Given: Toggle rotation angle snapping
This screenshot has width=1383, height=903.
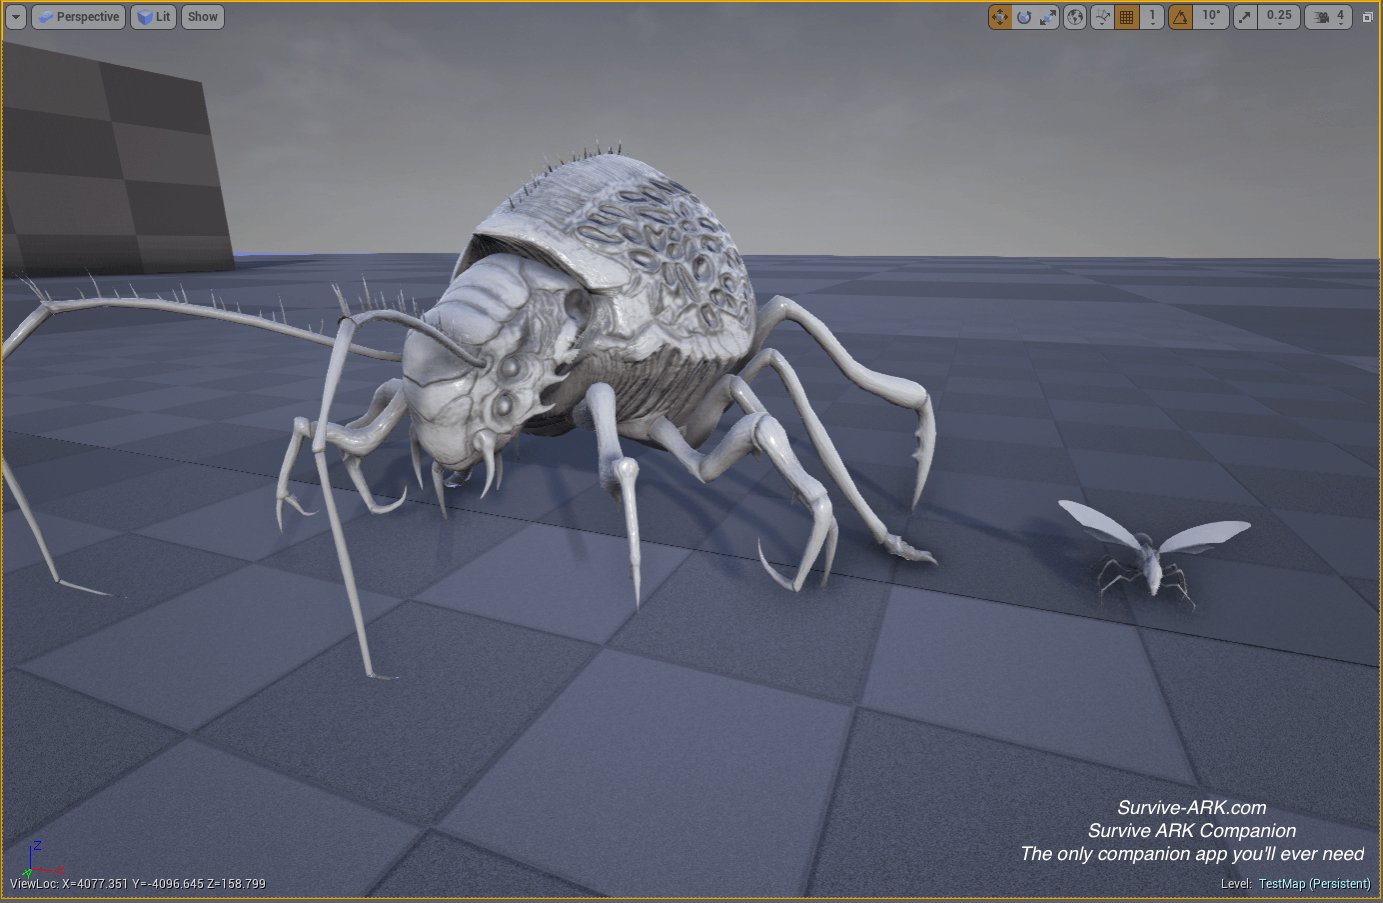Looking at the screenshot, I should point(1180,17).
